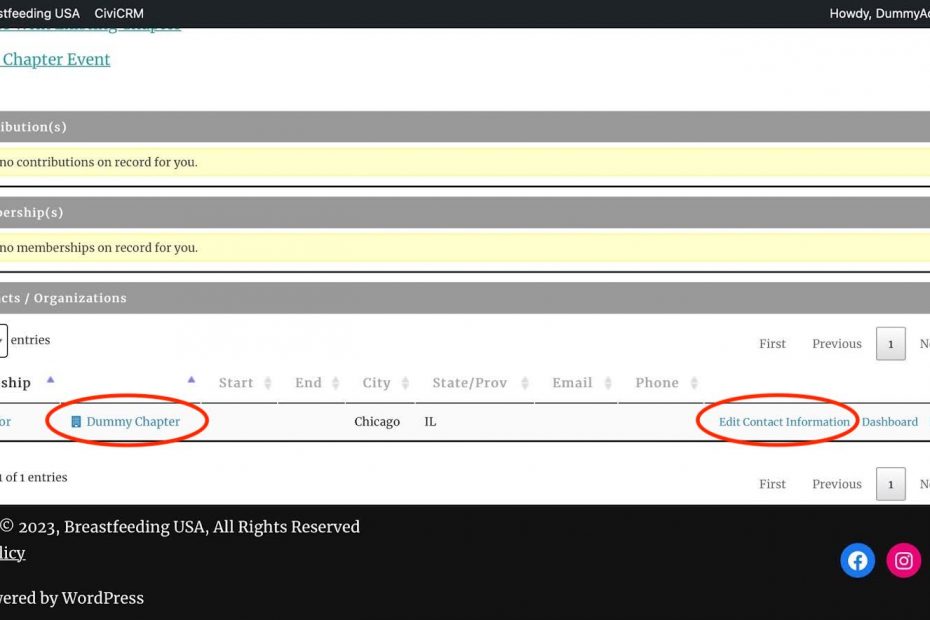
Task: Go to First page in lower pagination
Action: coord(772,484)
